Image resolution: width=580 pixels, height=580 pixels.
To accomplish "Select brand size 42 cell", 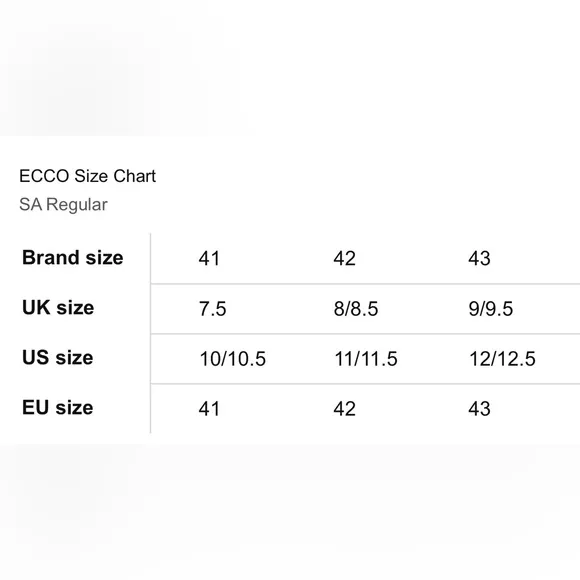I will pos(344,258).
